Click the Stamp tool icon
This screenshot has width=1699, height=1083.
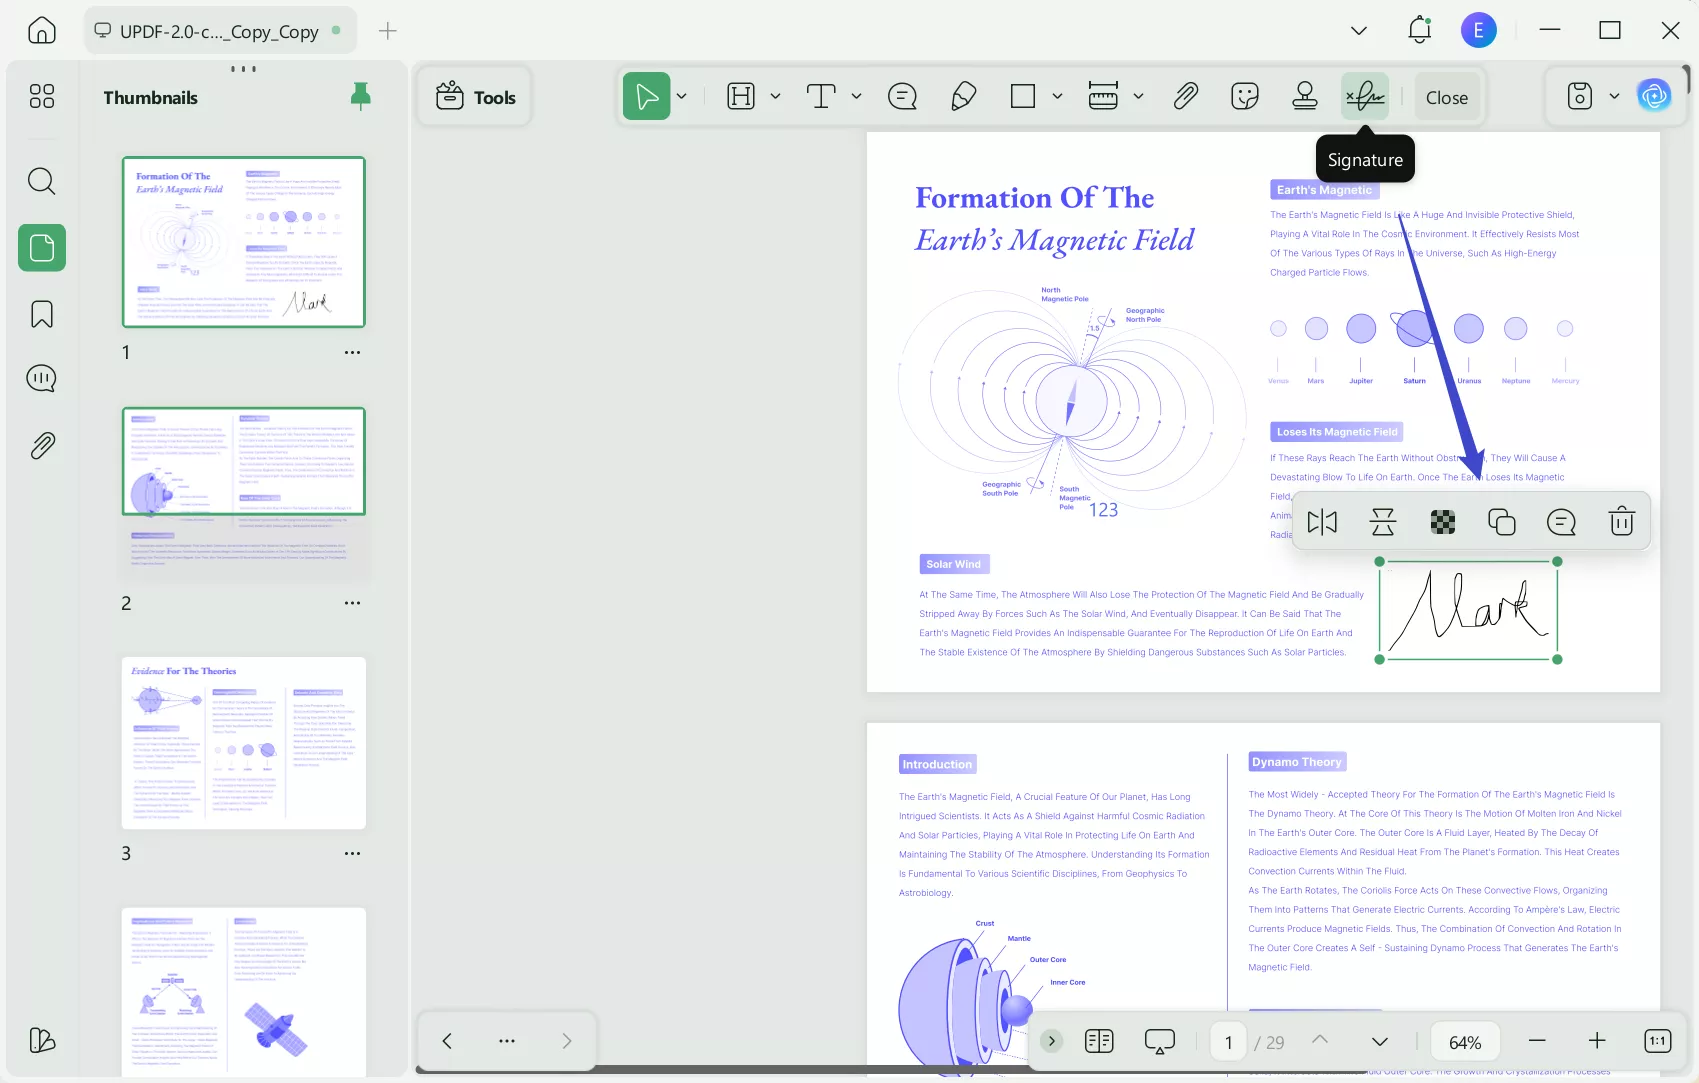[1304, 97]
